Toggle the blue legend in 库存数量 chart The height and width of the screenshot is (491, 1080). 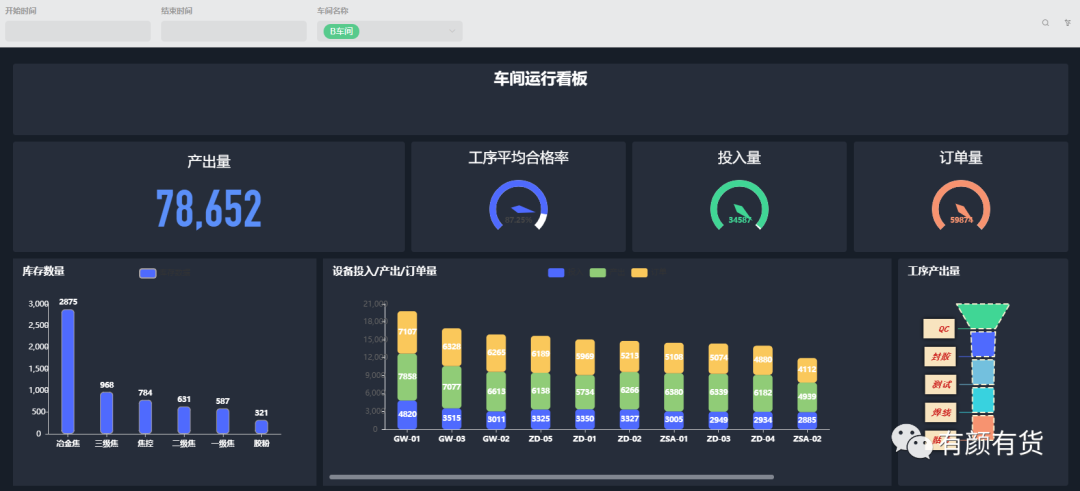click(148, 273)
